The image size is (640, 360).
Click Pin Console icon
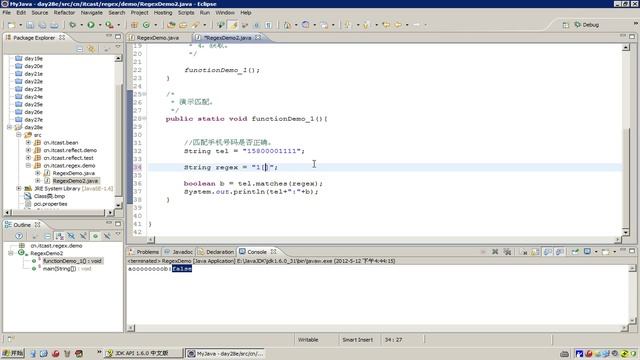pyautogui.click(x=575, y=252)
